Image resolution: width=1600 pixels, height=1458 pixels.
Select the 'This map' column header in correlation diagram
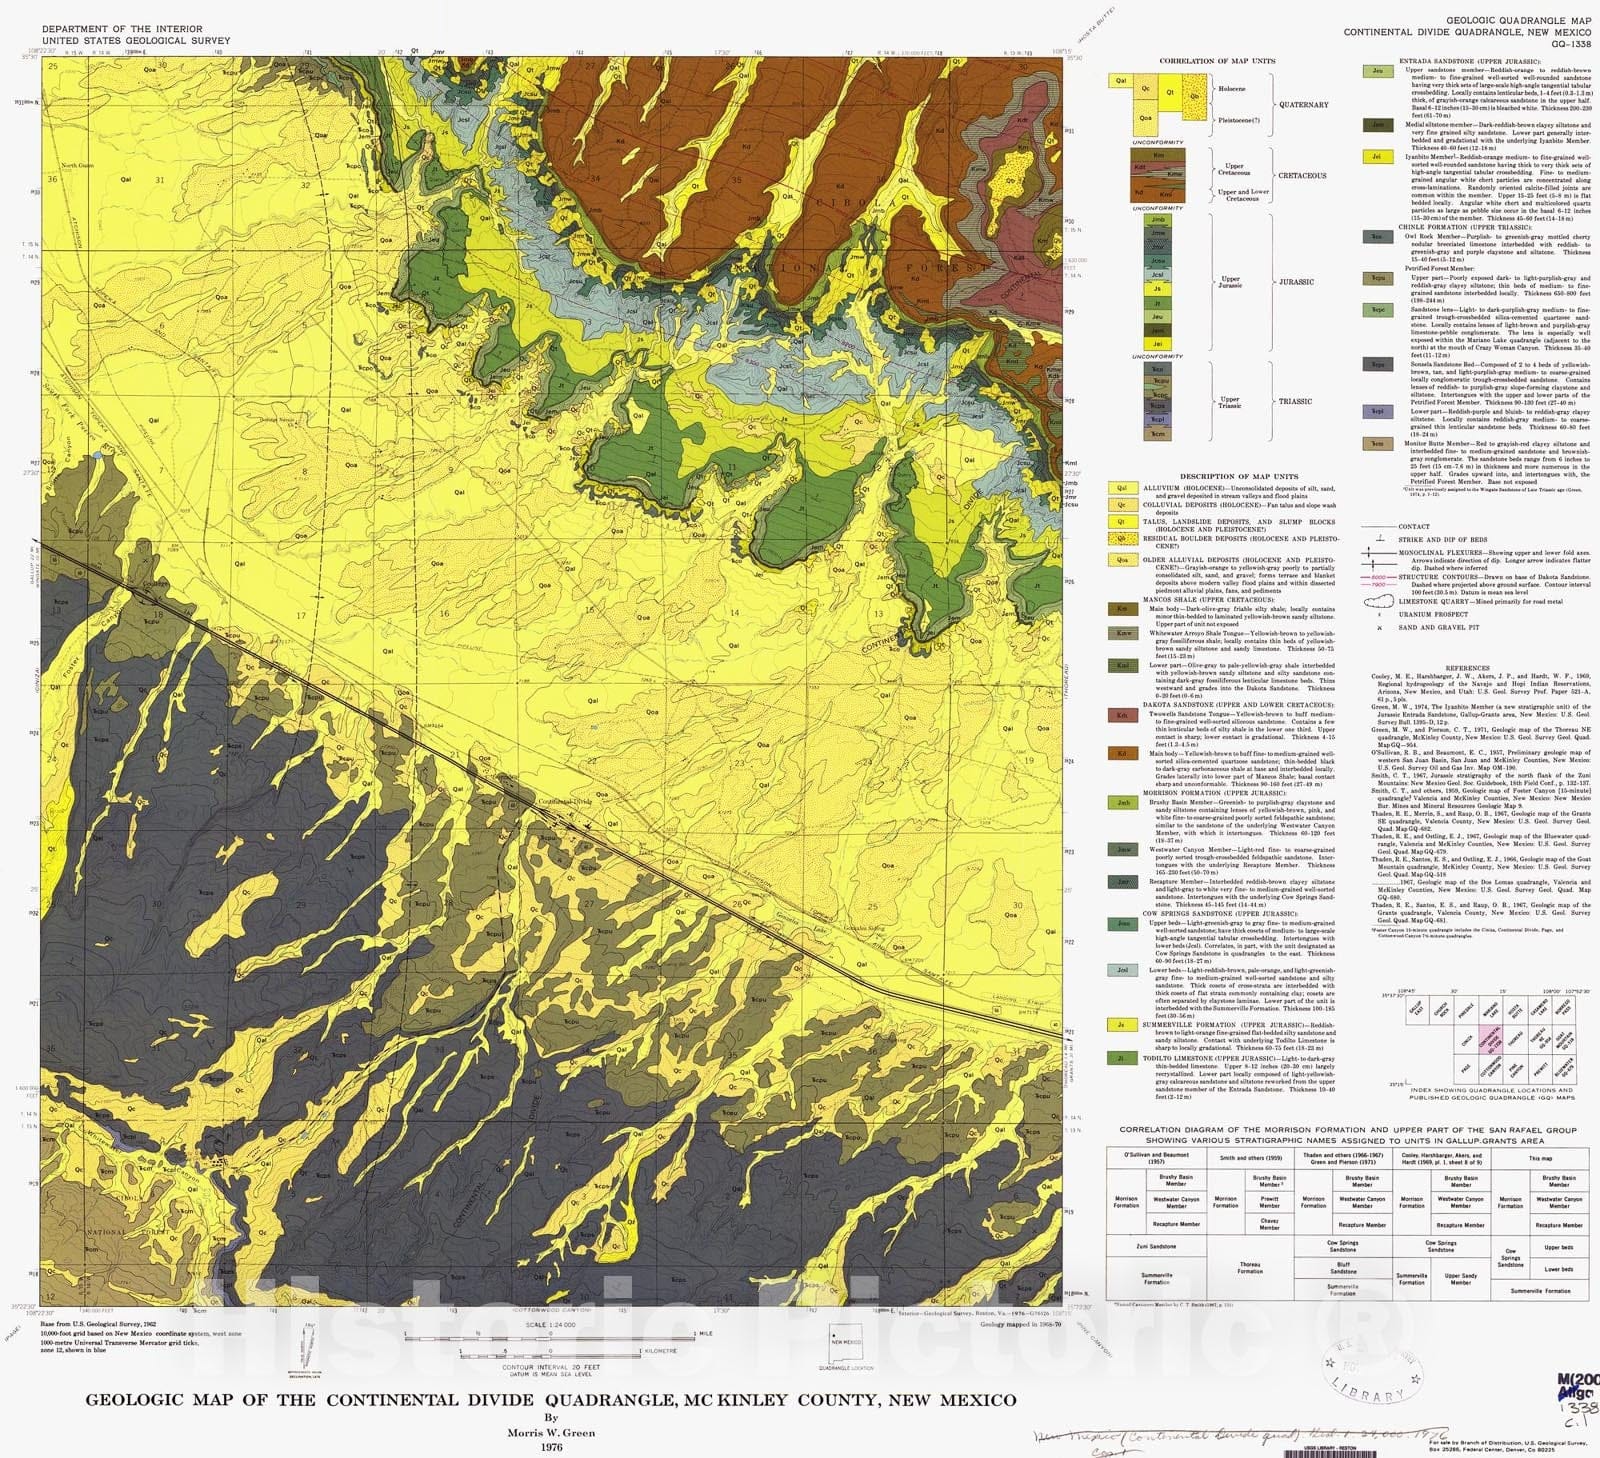coord(1541,1158)
